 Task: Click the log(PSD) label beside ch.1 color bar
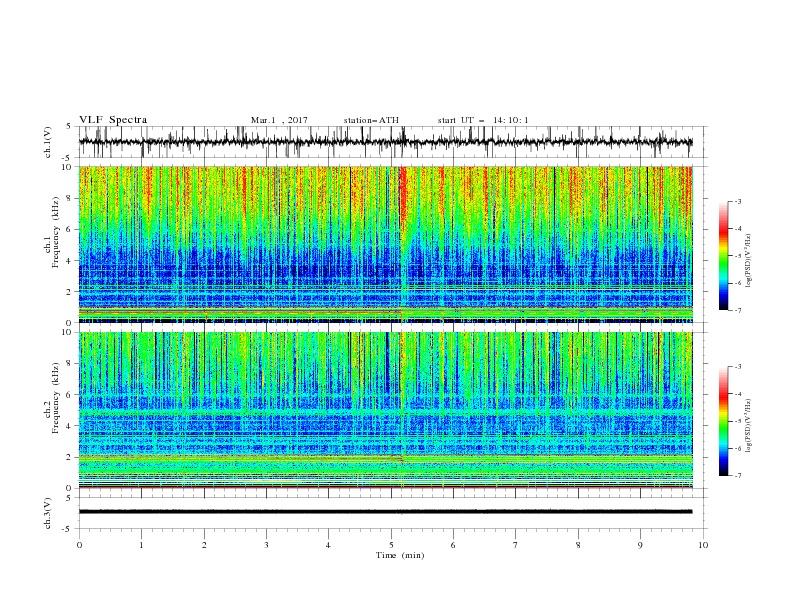coord(748,261)
